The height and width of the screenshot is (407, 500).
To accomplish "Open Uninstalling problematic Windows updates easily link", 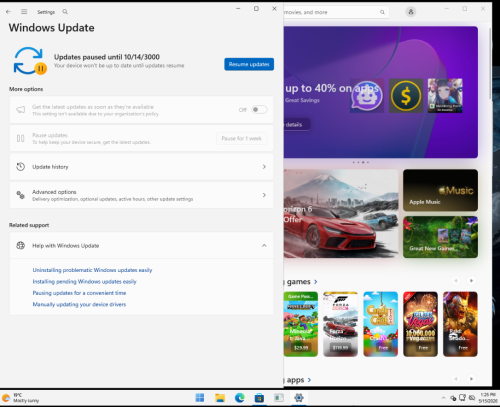I will pyautogui.click(x=92, y=270).
